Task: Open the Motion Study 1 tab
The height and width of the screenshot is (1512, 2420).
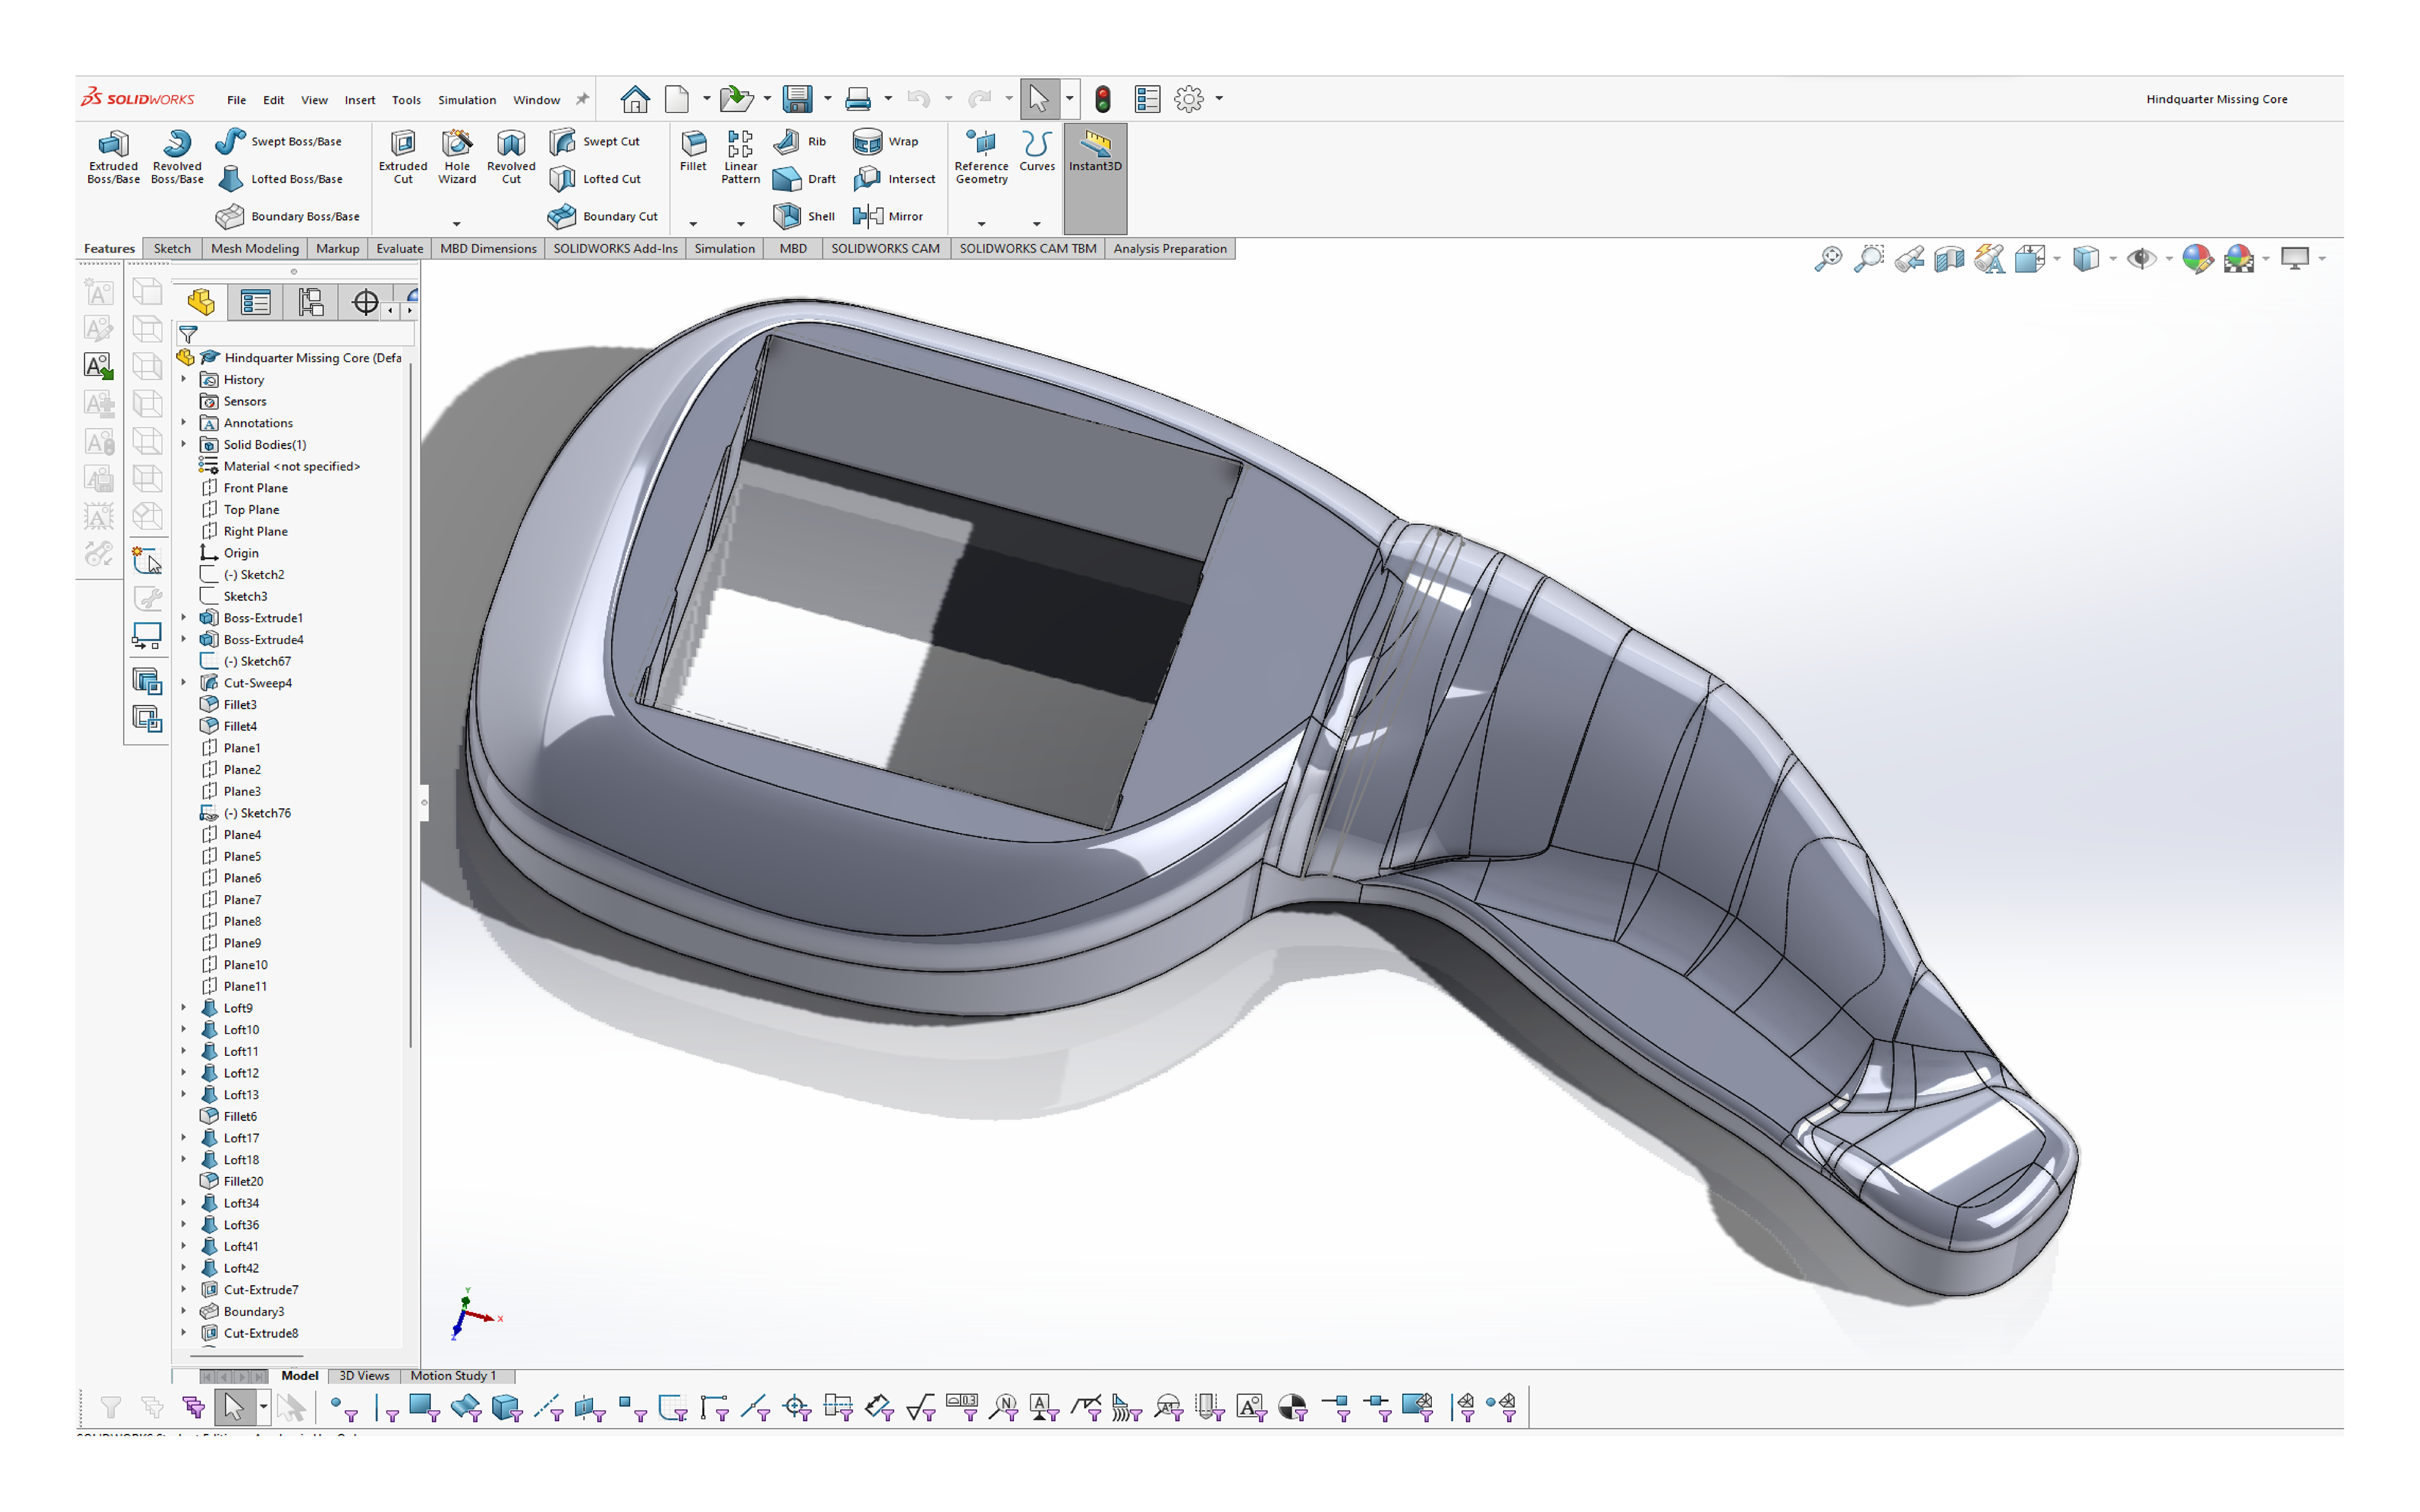Action: point(453,1376)
